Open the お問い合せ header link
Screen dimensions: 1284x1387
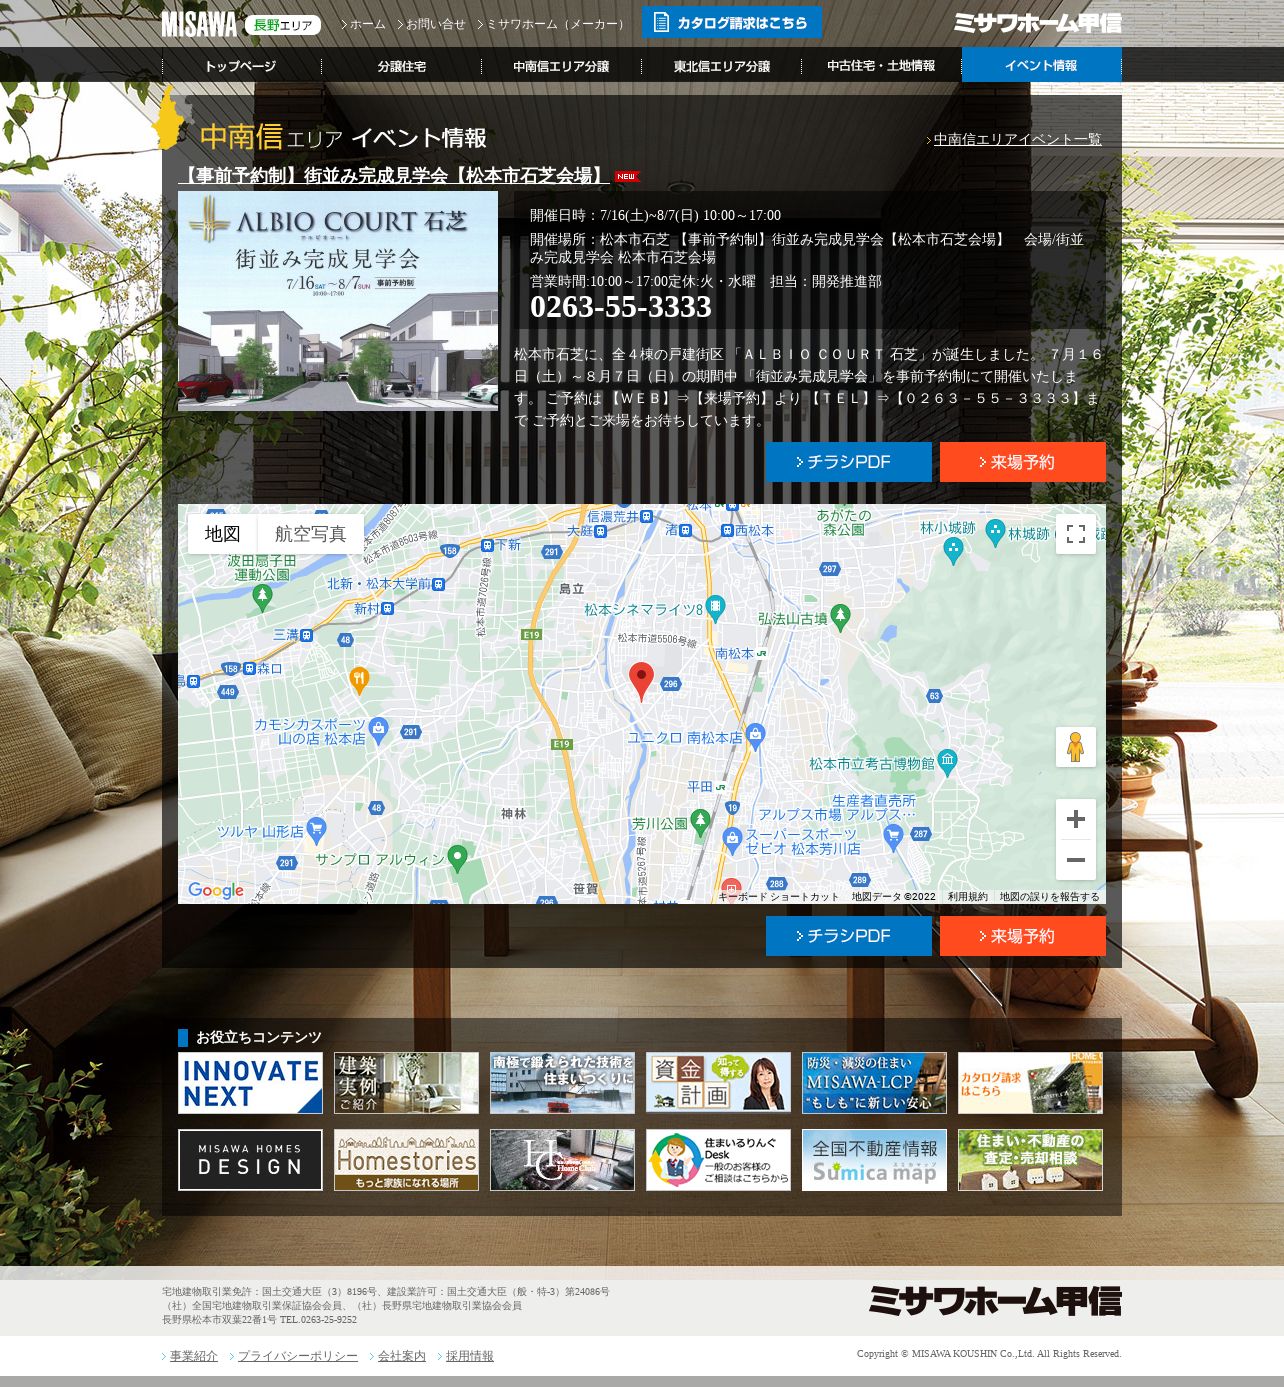coord(435,24)
